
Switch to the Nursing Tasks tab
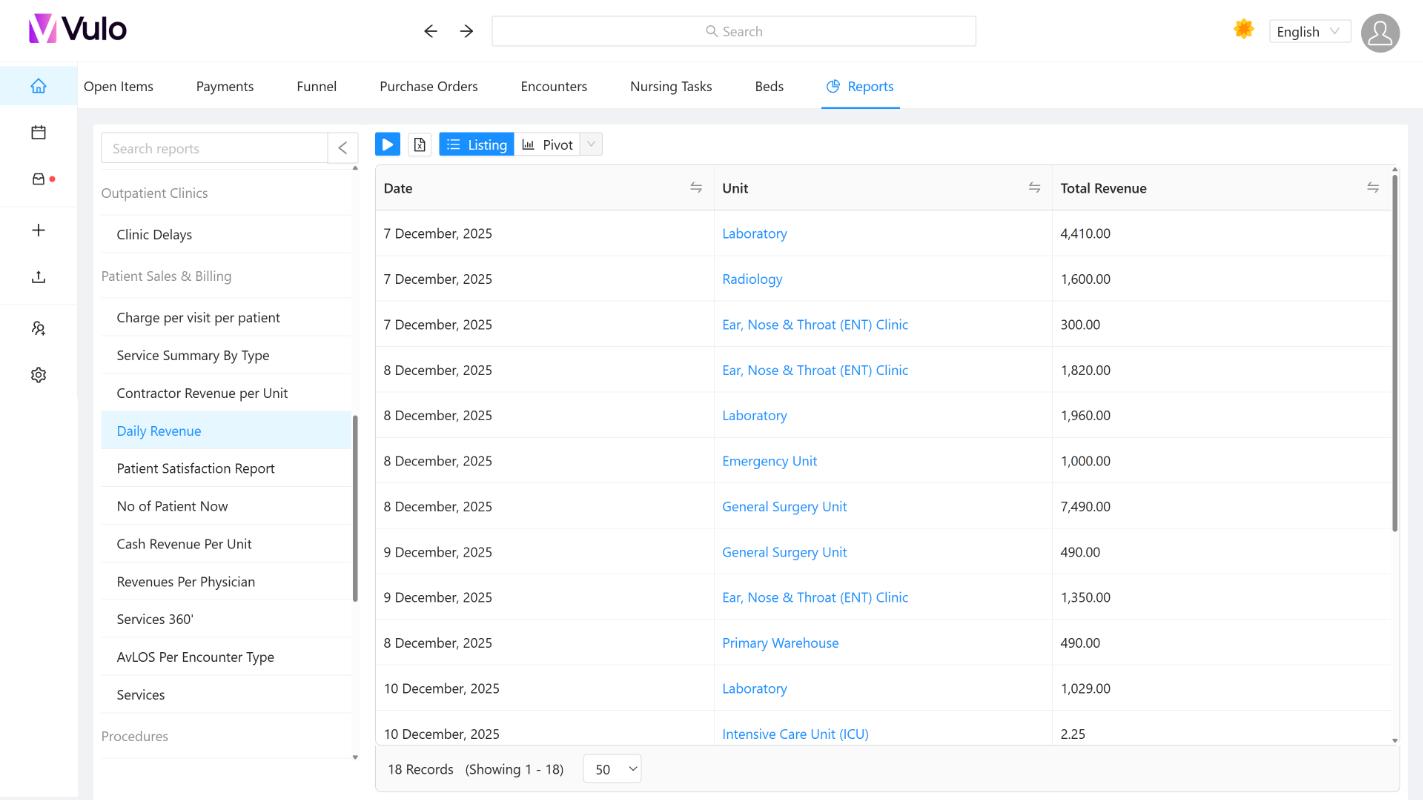point(671,86)
